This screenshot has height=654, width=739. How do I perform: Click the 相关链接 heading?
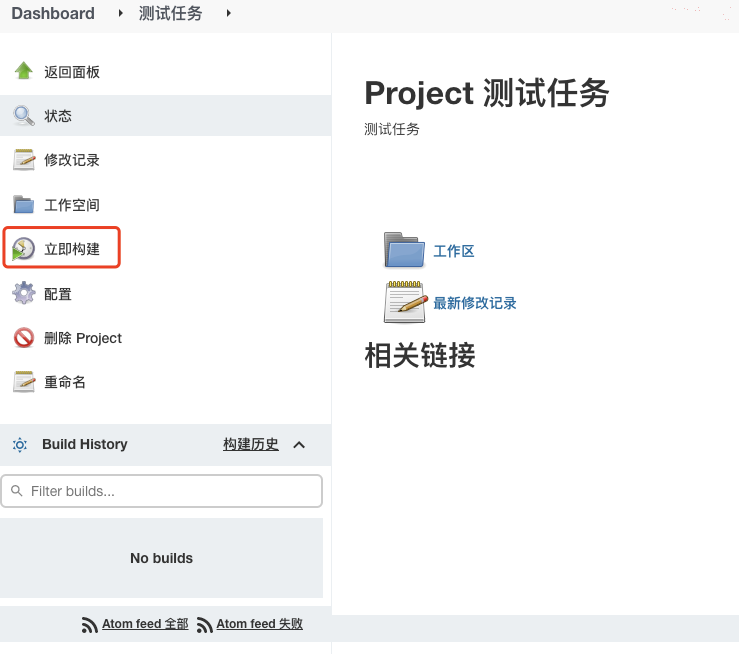point(420,355)
